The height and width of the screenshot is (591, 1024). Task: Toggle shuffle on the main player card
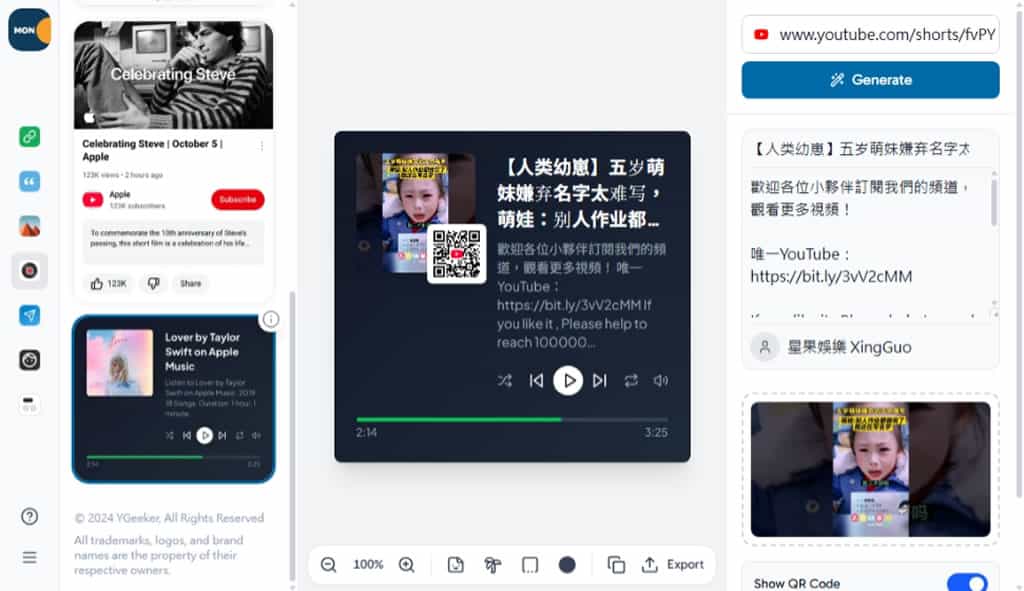[505, 380]
